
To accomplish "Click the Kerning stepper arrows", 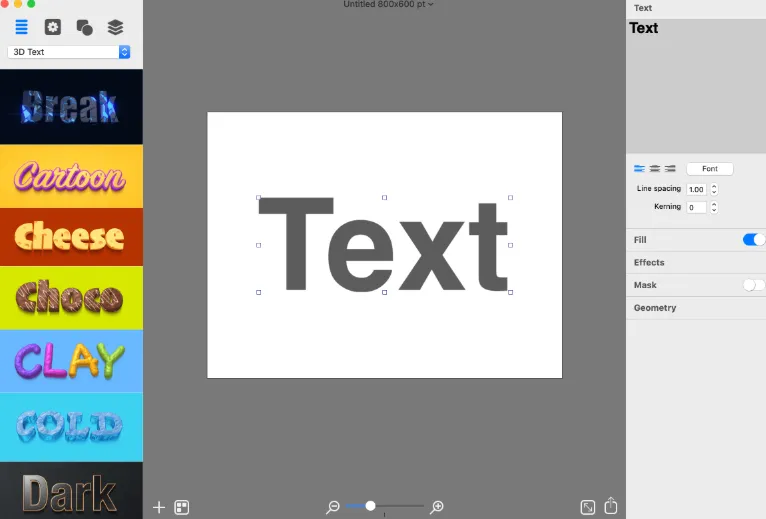I will [714, 207].
